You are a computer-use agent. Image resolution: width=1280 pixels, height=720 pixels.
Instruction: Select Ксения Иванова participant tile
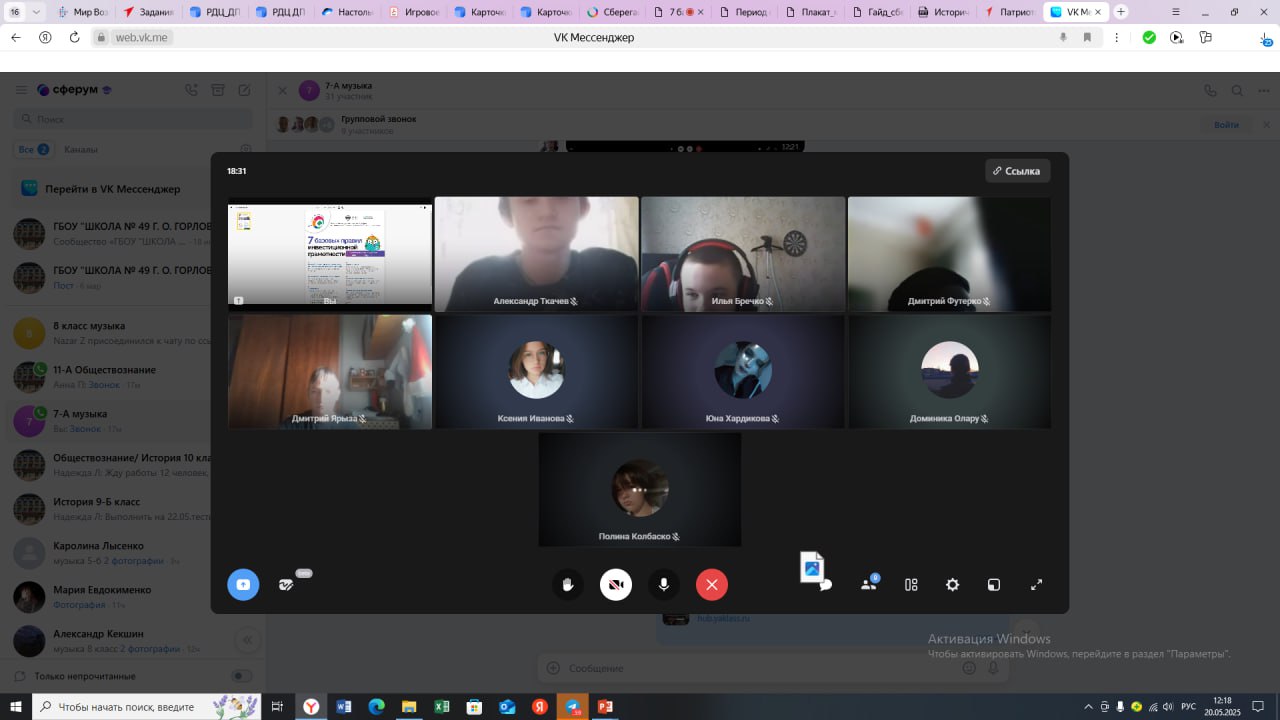click(x=536, y=372)
